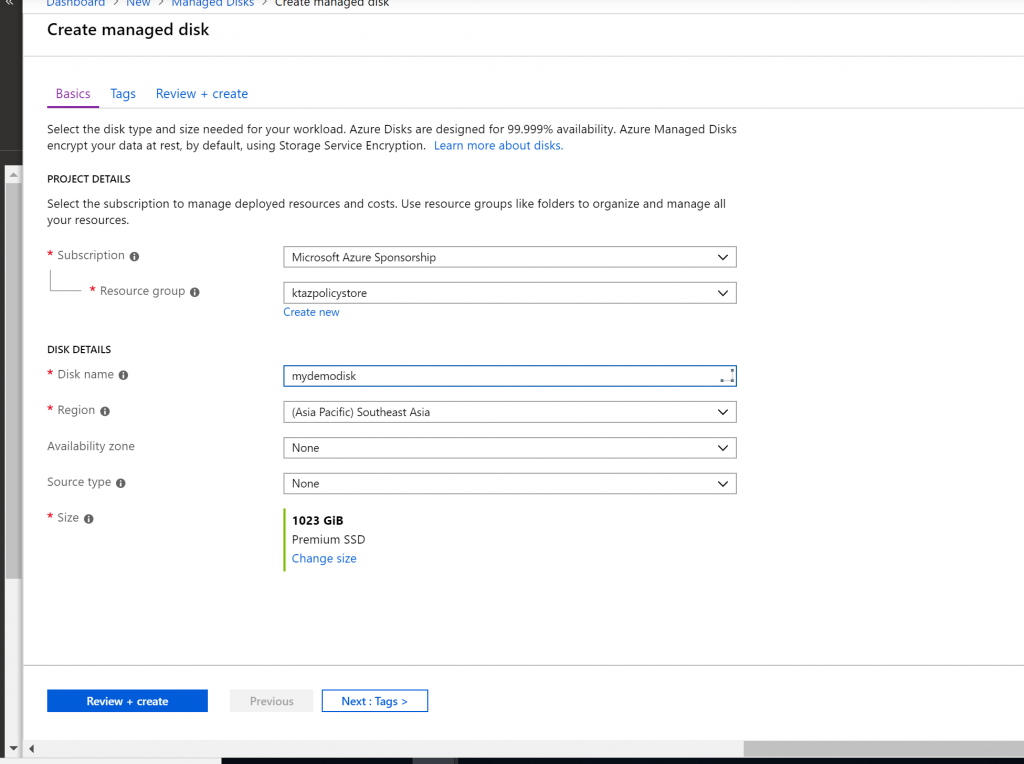Click the scroll up arrow in left pane
Image resolution: width=1024 pixels, height=764 pixels.
click(x=13, y=175)
